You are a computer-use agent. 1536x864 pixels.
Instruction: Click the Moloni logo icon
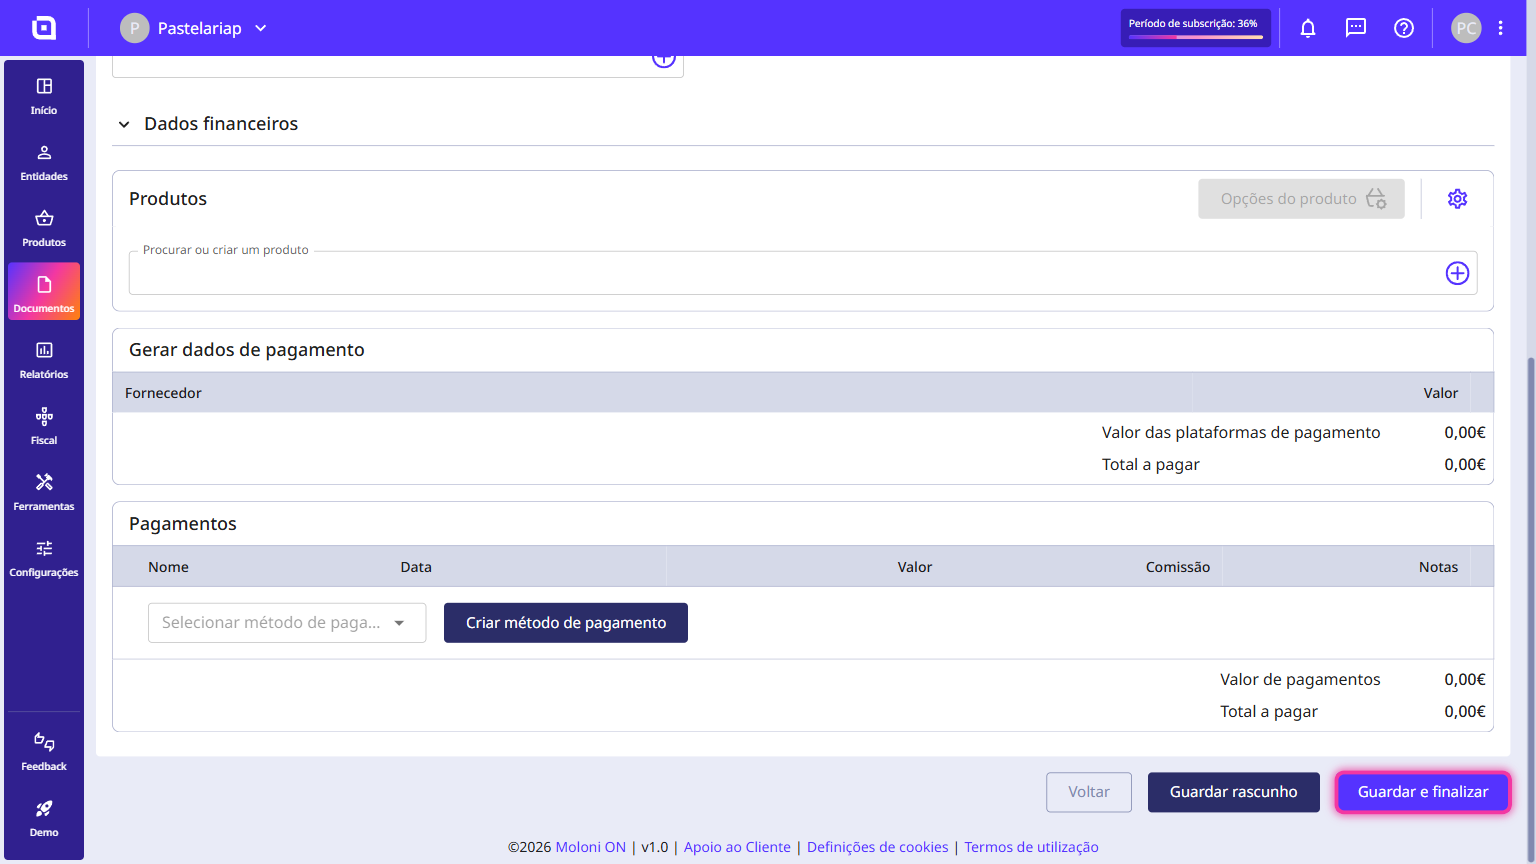point(44,28)
